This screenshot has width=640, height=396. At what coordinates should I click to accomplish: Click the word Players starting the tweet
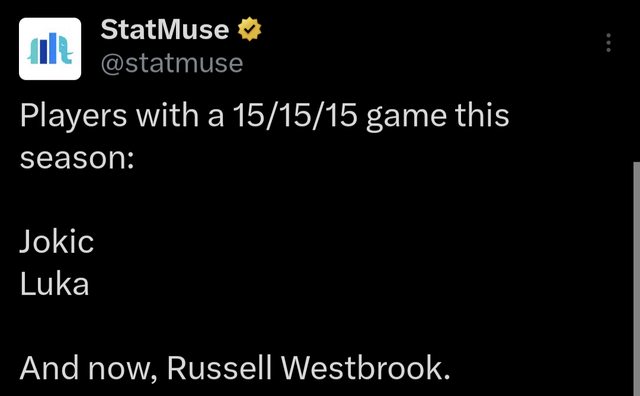click(x=73, y=116)
